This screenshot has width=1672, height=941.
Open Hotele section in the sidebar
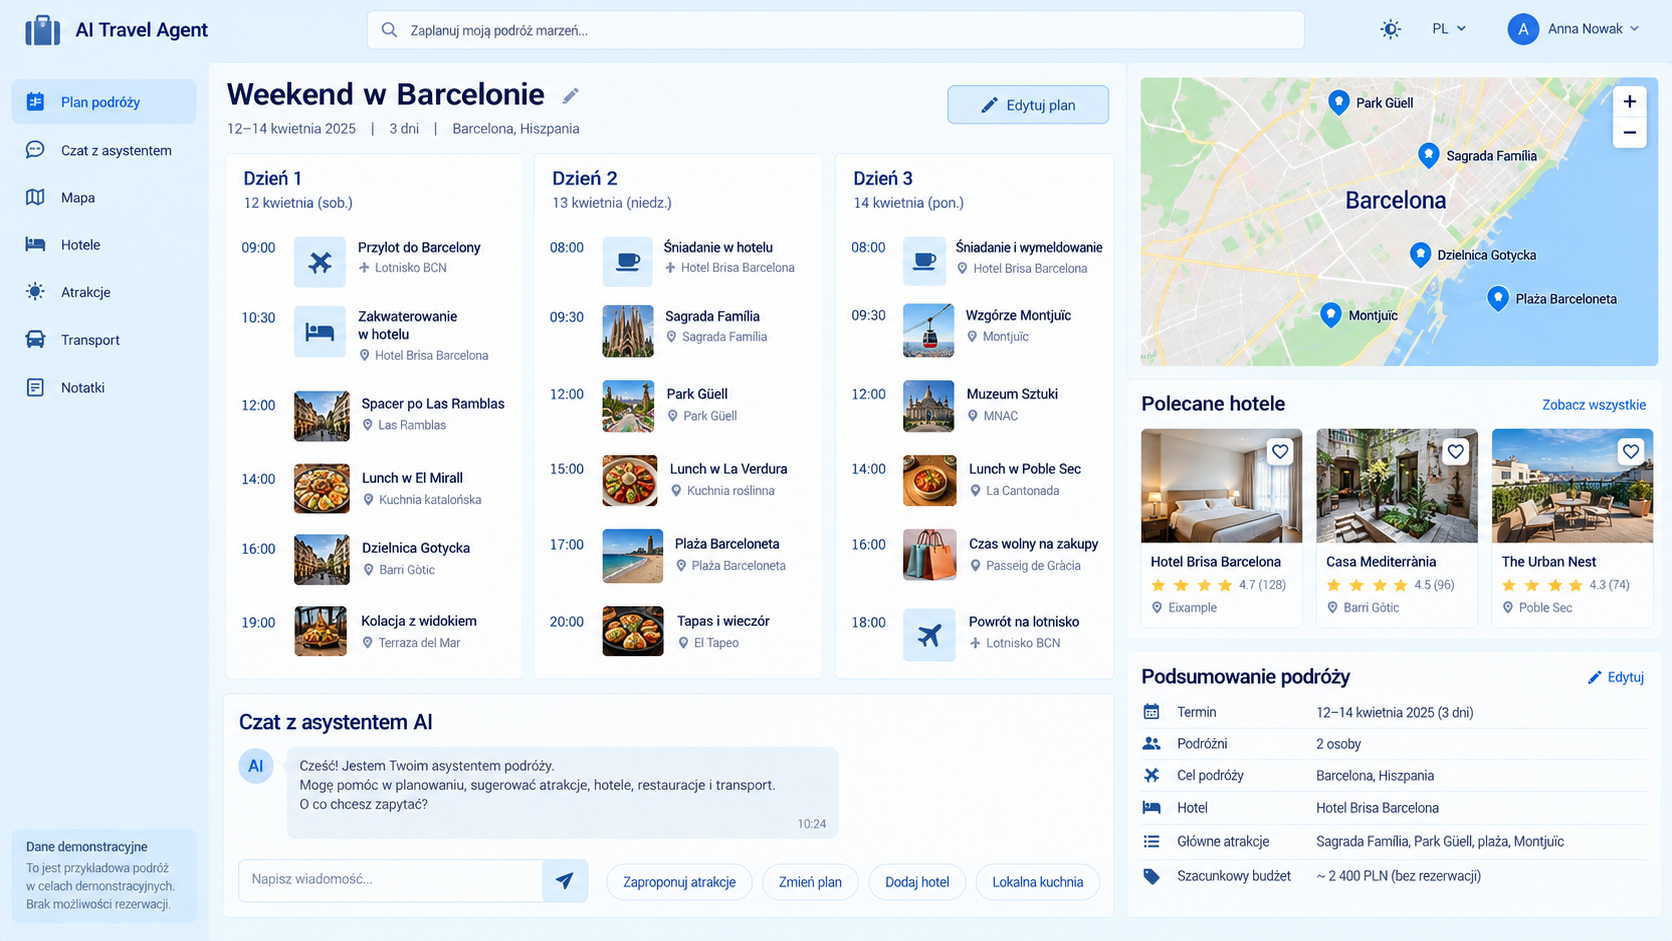click(104, 245)
